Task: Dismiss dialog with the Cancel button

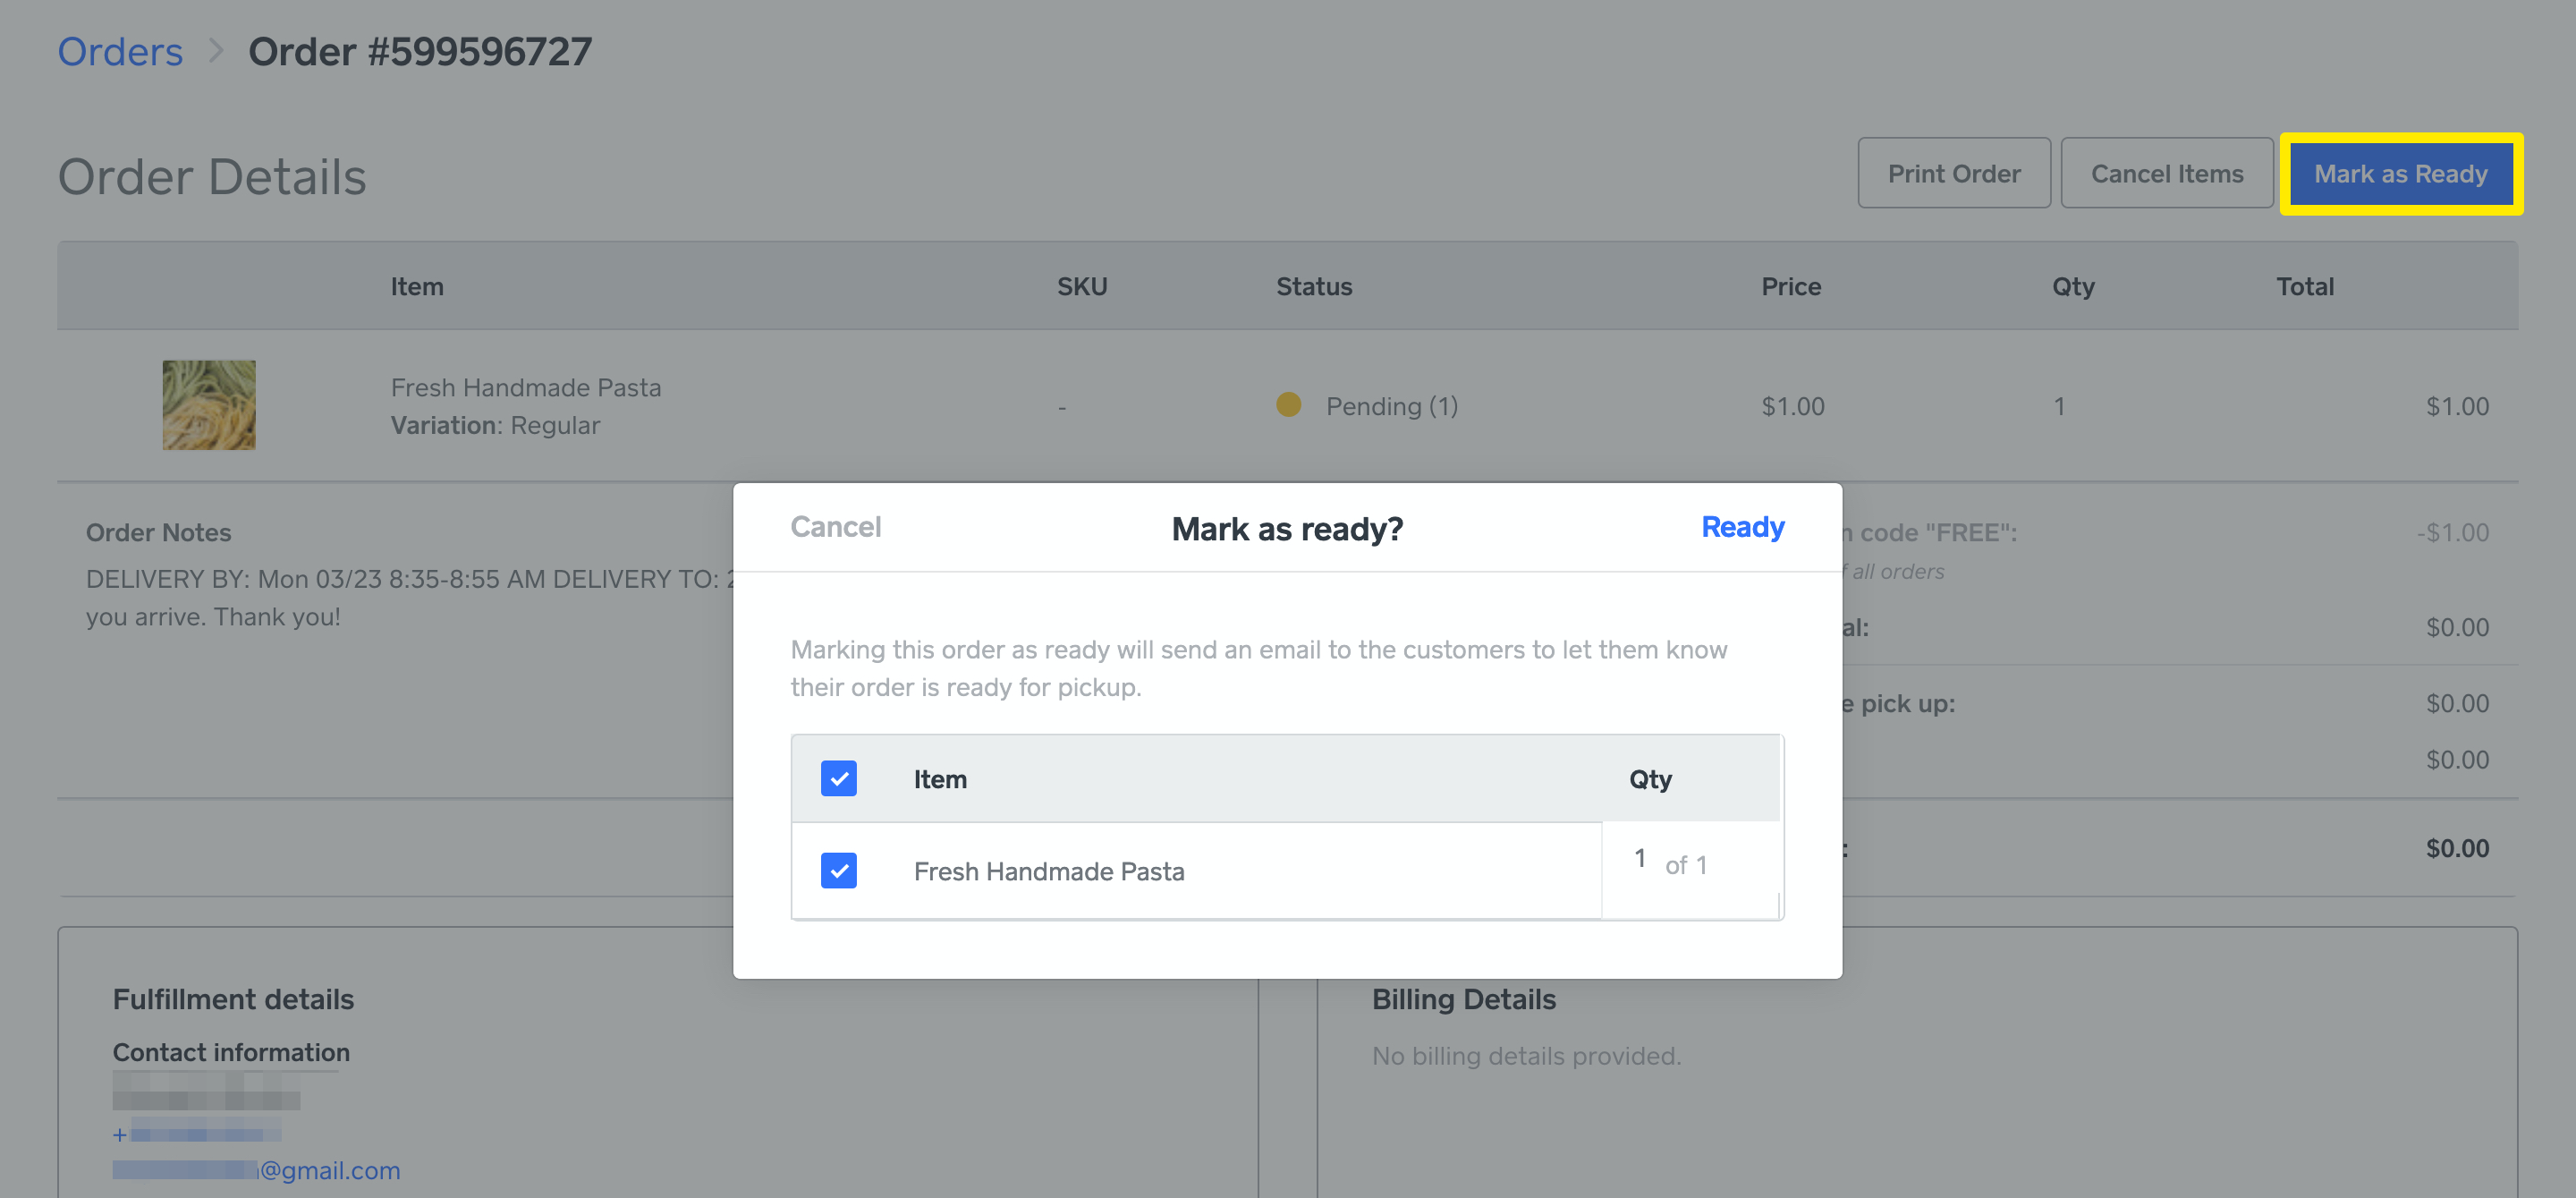Action: pyautogui.click(x=835, y=527)
